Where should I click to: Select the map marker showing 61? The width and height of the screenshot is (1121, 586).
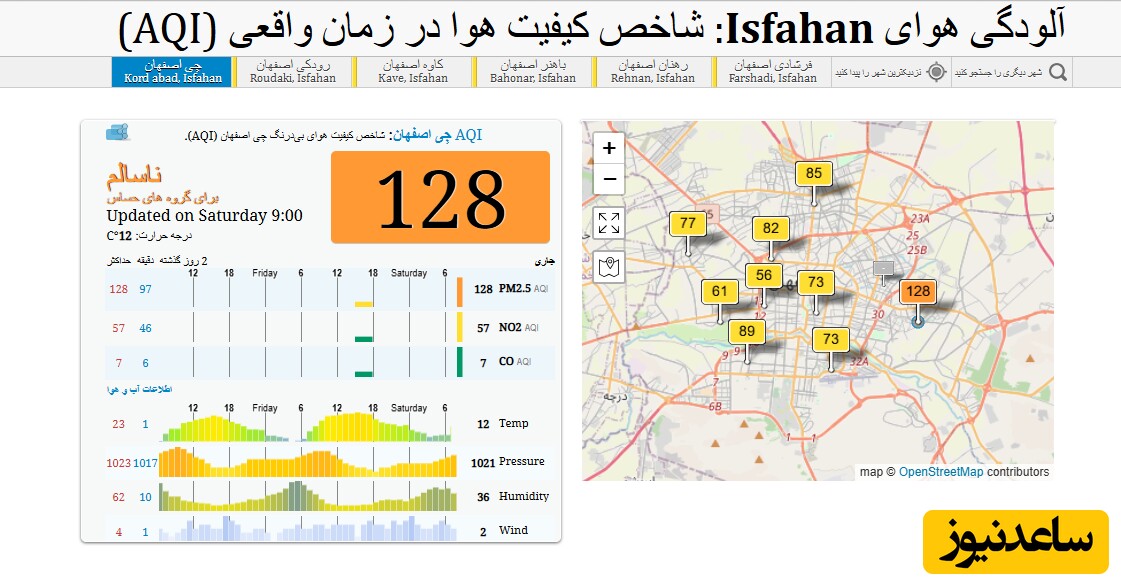tap(720, 292)
